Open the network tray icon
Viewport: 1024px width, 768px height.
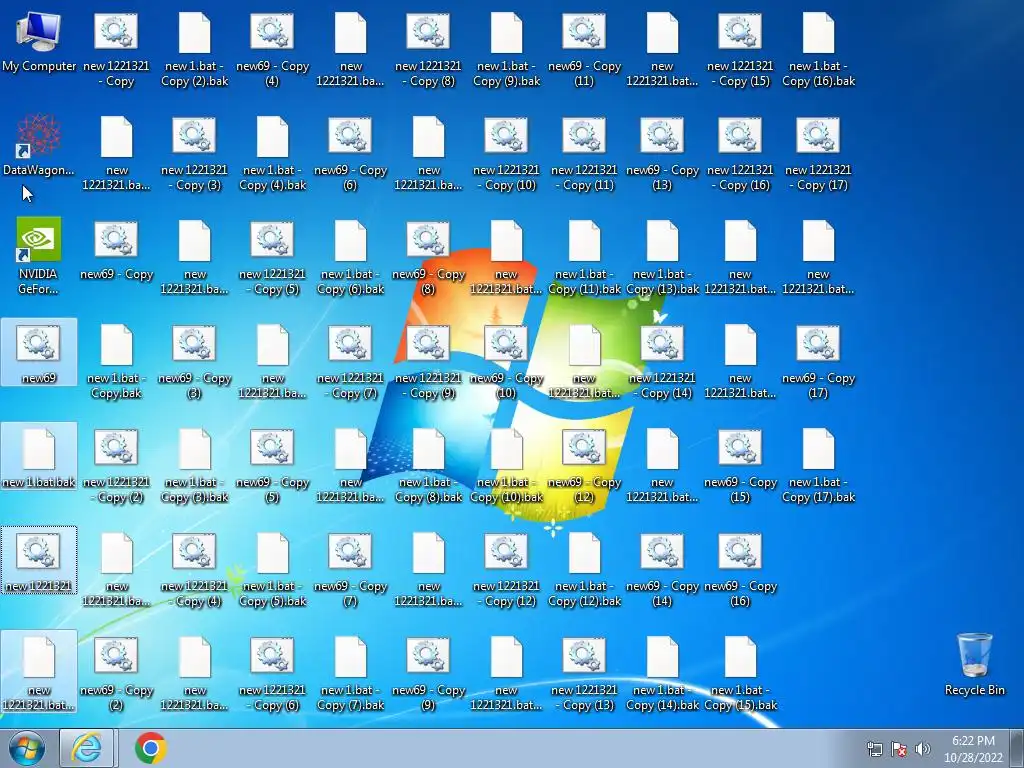874,749
